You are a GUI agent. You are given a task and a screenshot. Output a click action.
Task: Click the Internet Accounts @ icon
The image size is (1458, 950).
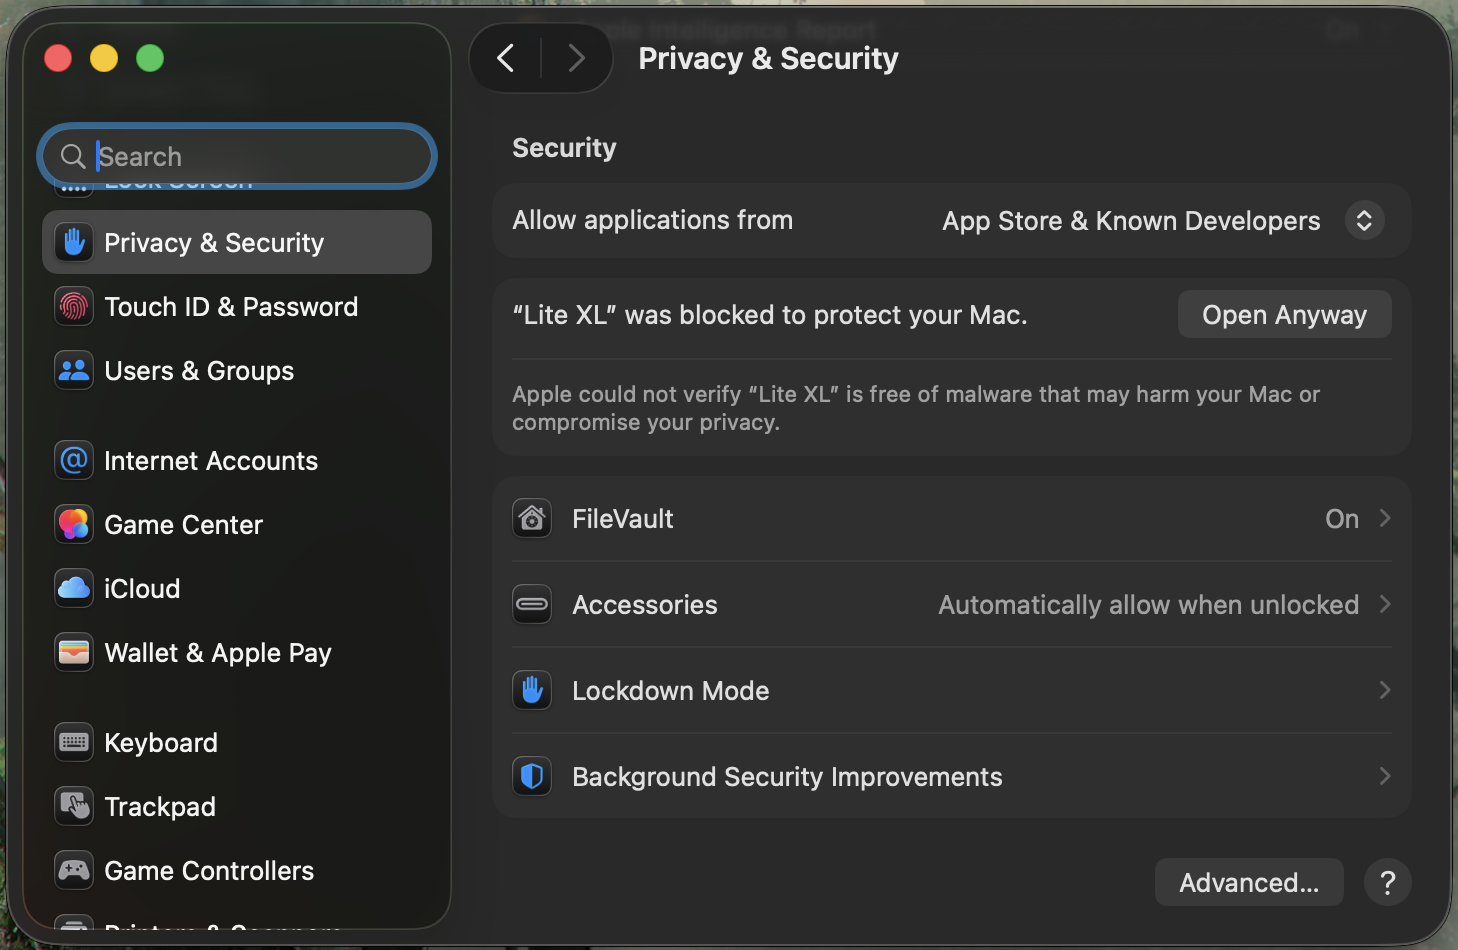pos(74,460)
